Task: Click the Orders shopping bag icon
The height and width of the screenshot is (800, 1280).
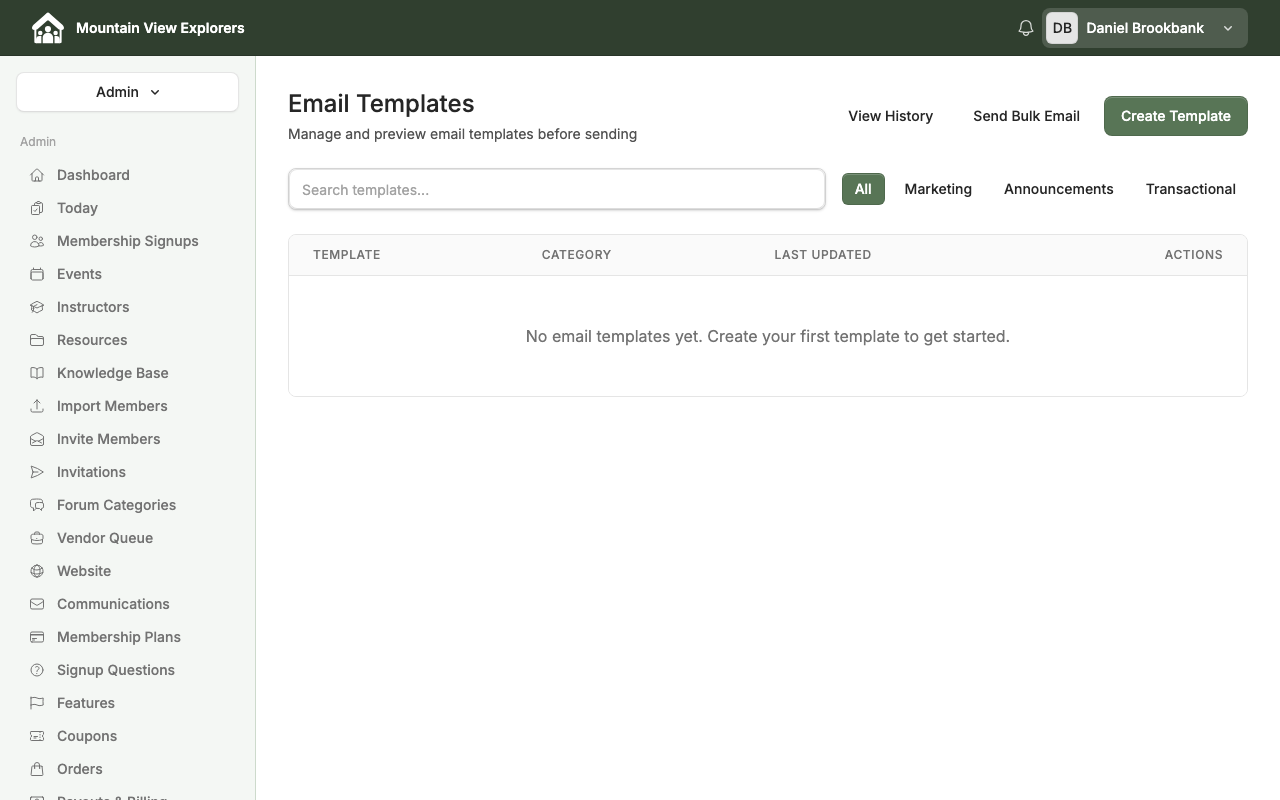Action: coord(37,769)
